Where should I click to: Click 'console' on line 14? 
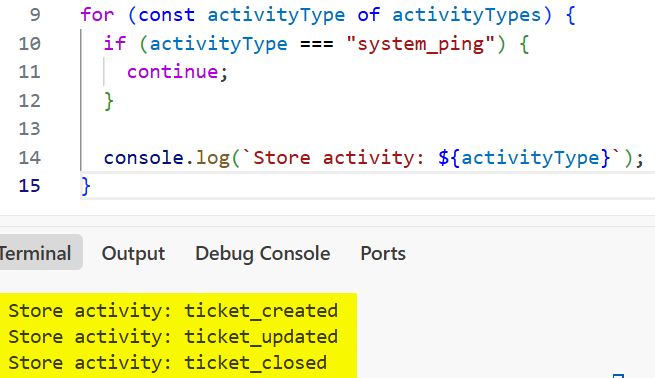tap(144, 158)
